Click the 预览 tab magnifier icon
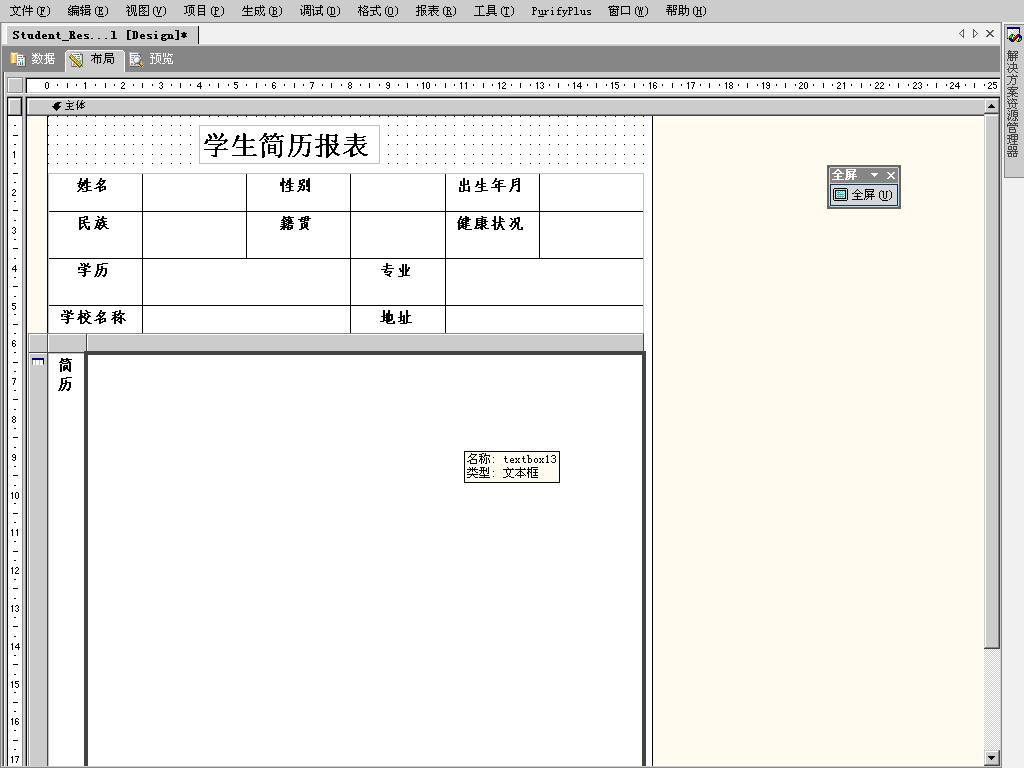1024x768 pixels. click(x=136, y=59)
